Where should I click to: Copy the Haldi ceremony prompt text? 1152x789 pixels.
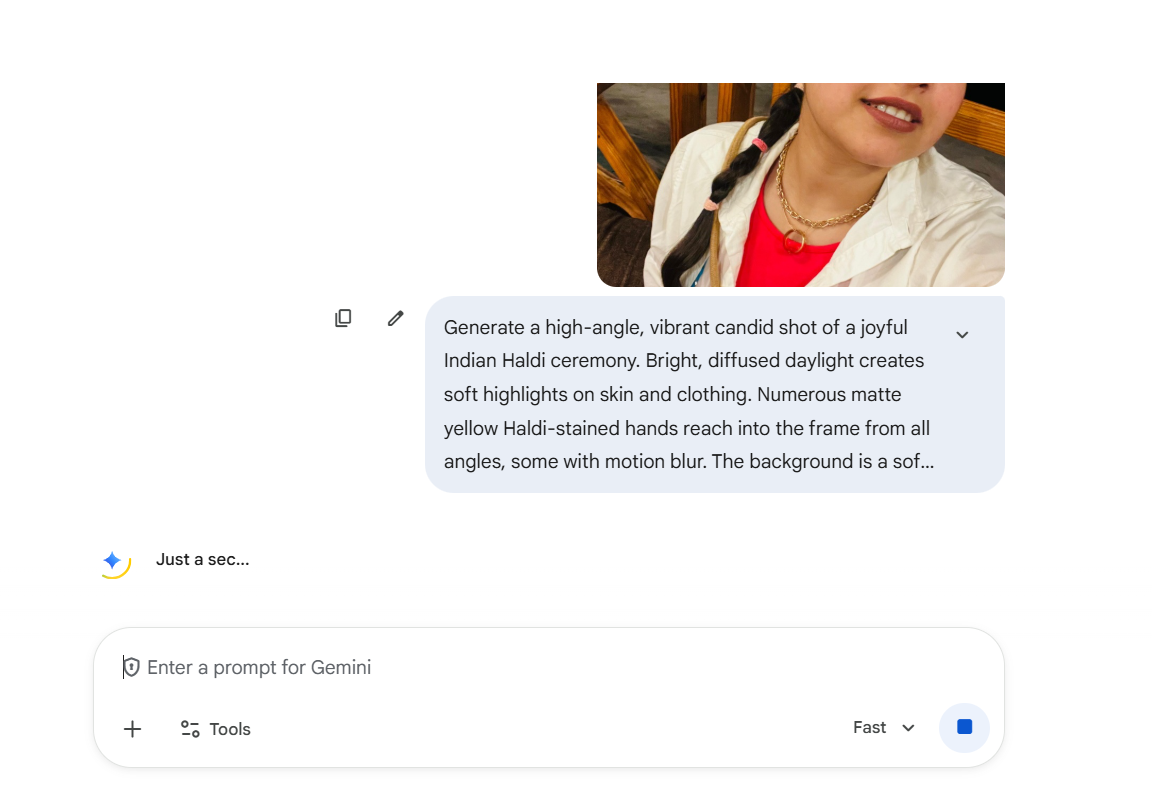click(x=343, y=318)
